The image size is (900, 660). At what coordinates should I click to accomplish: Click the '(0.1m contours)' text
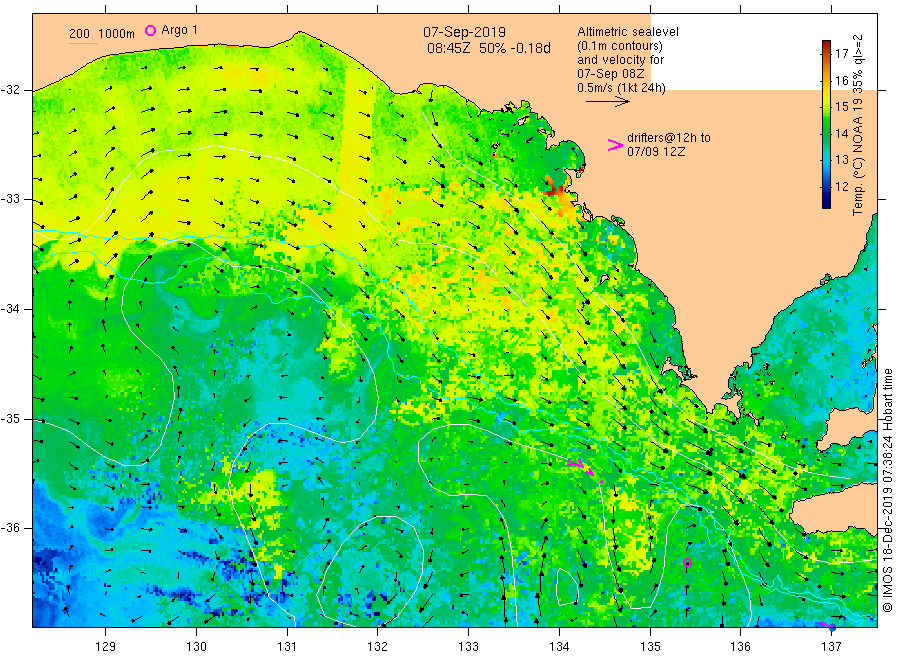pos(619,46)
